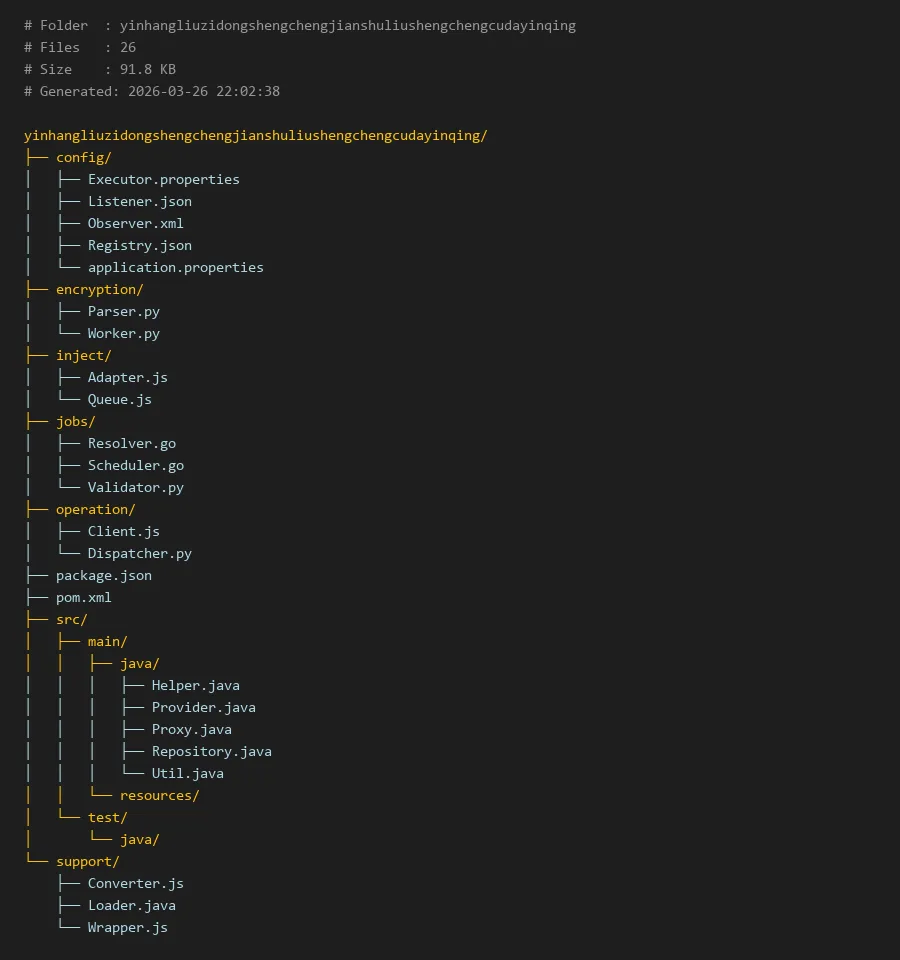900x960 pixels.
Task: Open the package.json file
Action: point(103,575)
